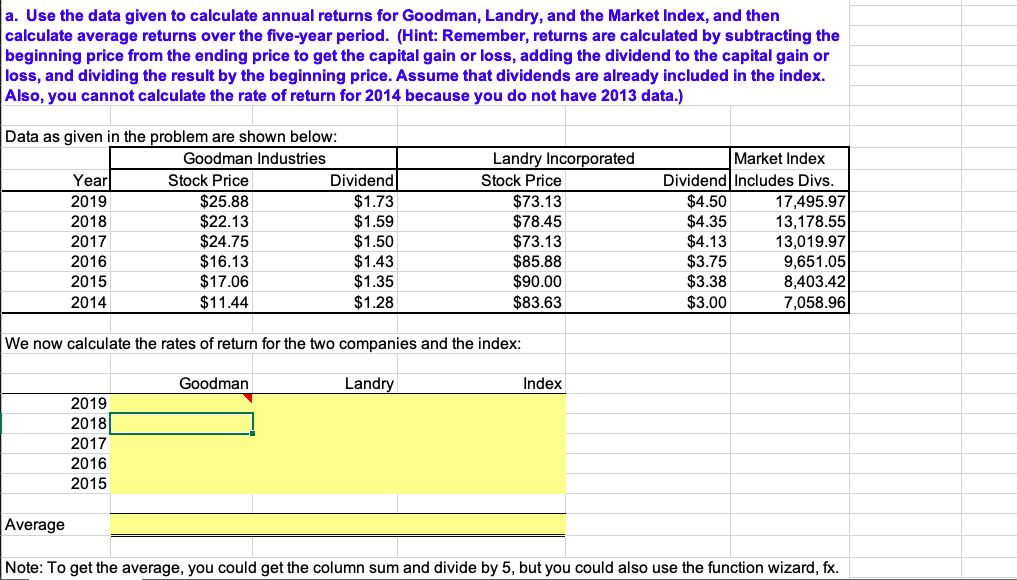This screenshot has width=1017, height=580.
Task: Click the Goodman 2017 dividend $1.50
Action: click(374, 242)
